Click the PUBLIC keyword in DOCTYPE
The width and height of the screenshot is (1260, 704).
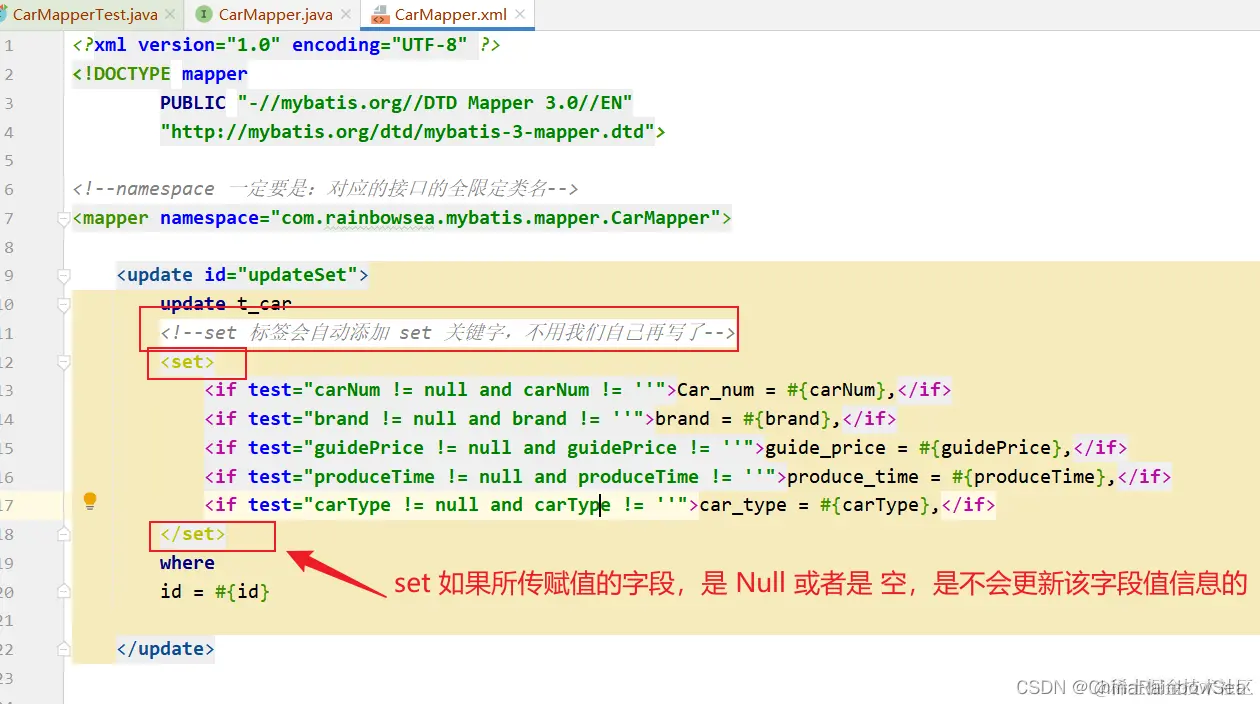point(193,103)
